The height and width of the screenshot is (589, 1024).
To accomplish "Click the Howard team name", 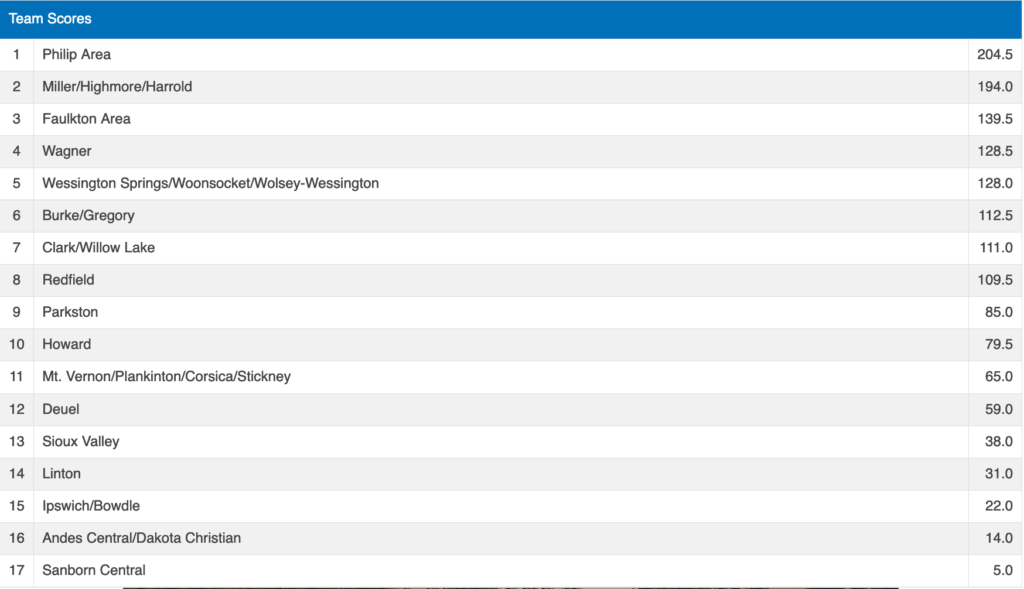I will 66,344.
